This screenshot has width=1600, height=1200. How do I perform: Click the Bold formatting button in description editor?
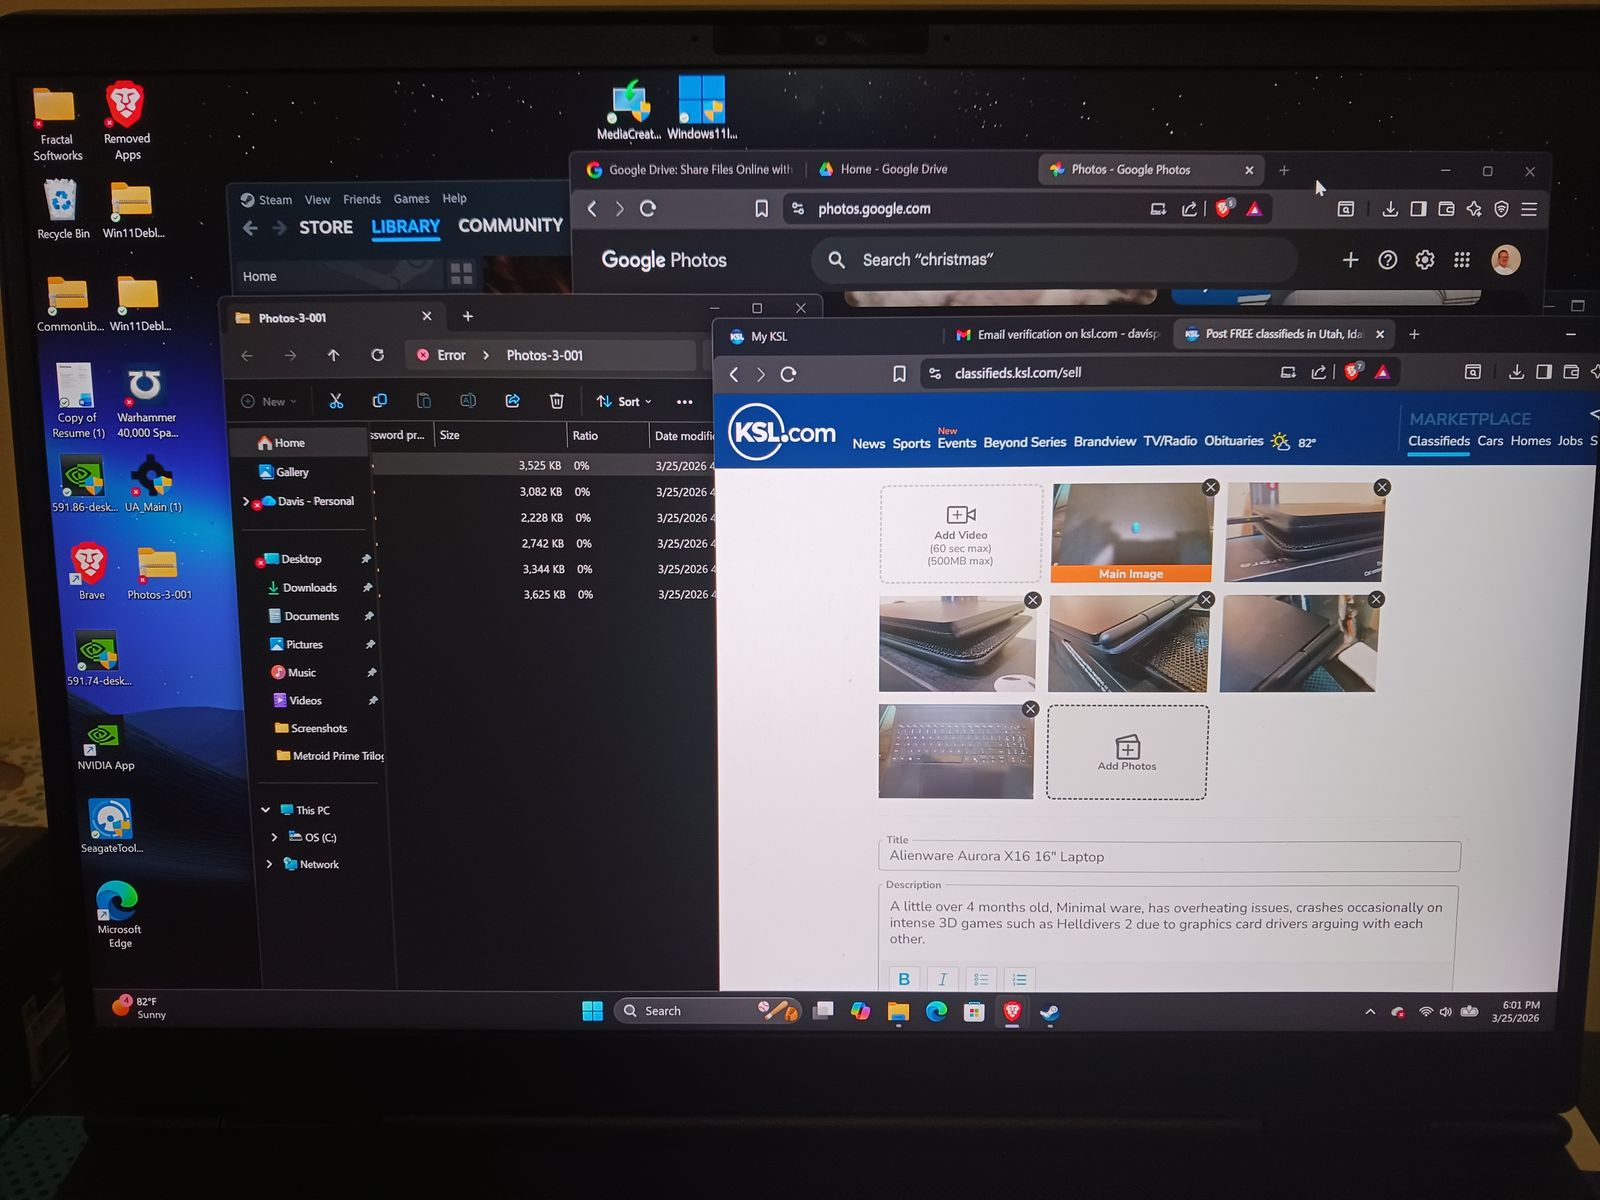coord(904,979)
